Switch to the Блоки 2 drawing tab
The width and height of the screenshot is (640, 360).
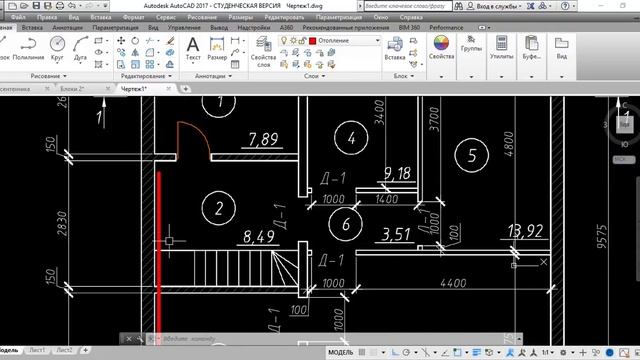tap(72, 89)
